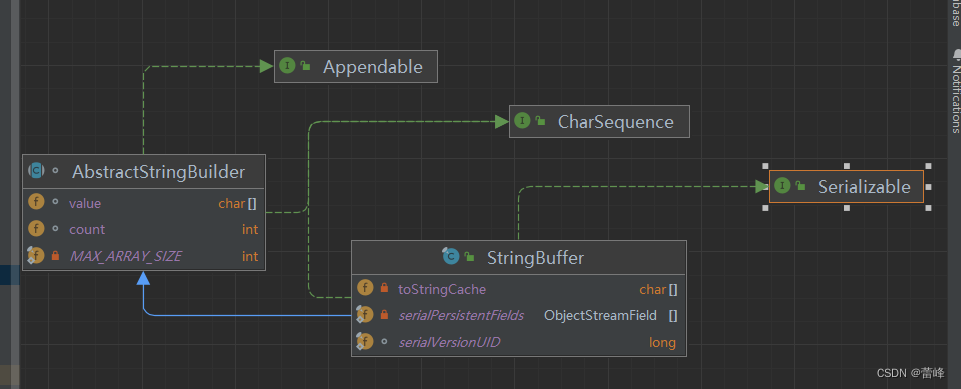
Task: Click the char[] type of value
Action: (x=237, y=203)
